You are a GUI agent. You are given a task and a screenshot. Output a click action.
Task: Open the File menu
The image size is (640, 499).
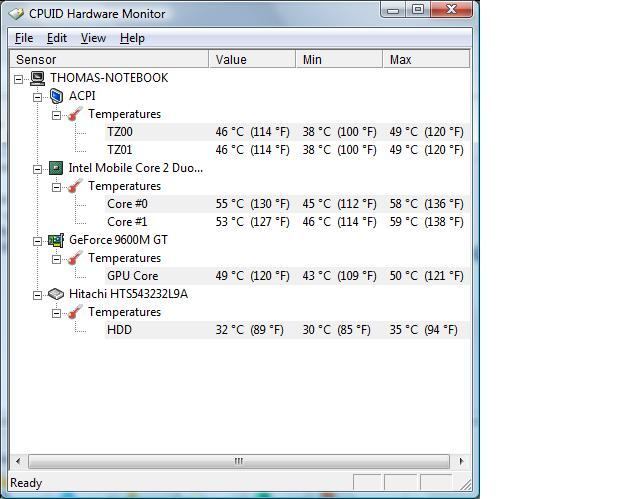coord(24,38)
